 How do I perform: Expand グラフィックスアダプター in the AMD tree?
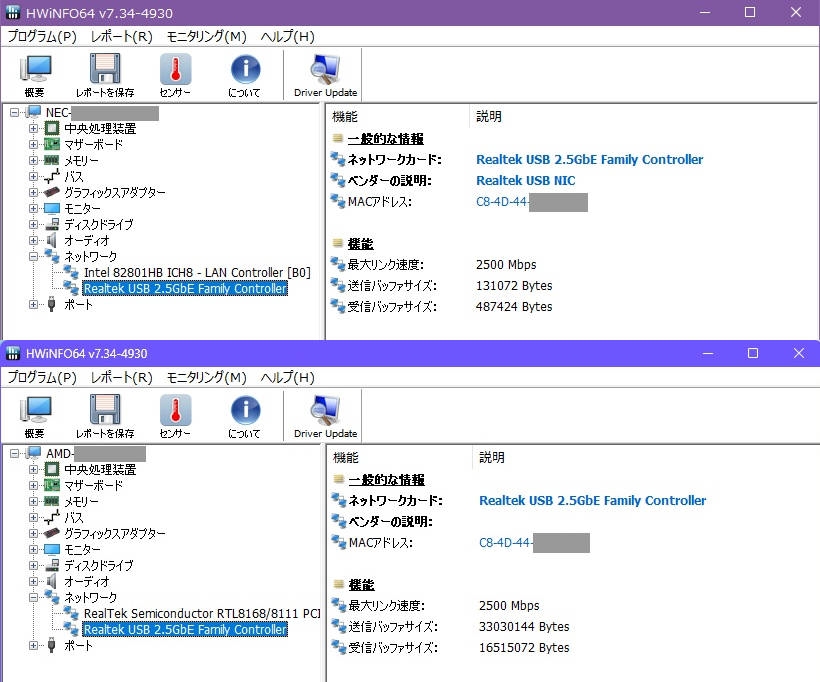(x=33, y=533)
